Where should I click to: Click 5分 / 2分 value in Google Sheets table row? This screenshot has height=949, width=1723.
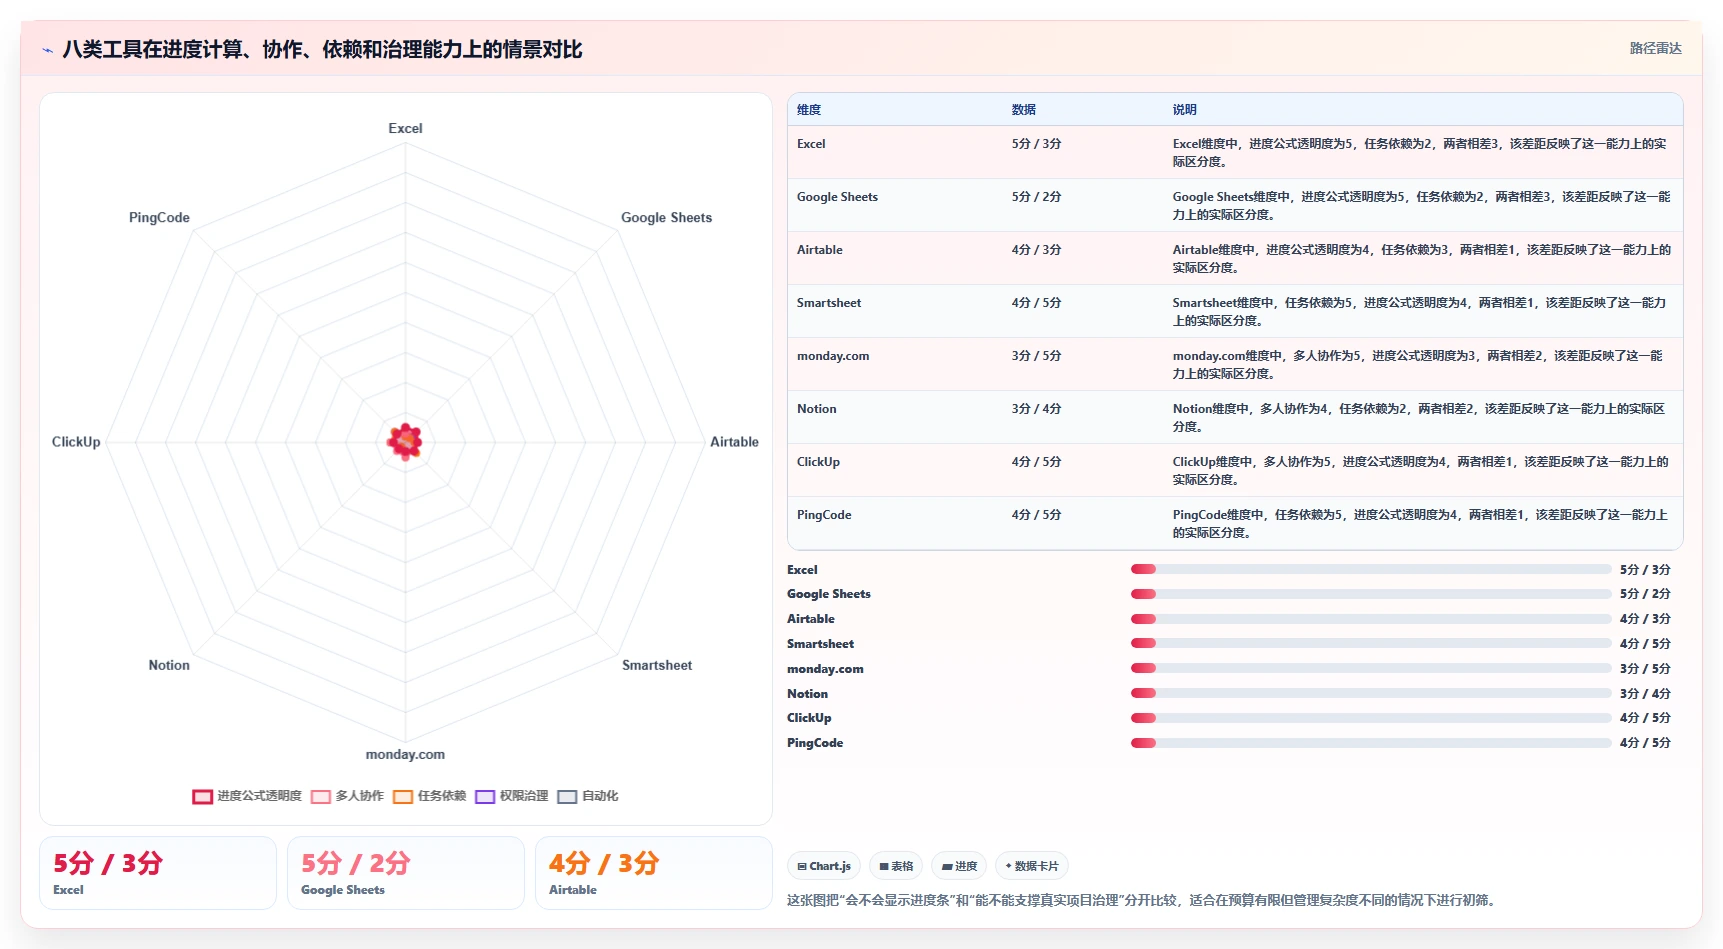(x=1036, y=197)
